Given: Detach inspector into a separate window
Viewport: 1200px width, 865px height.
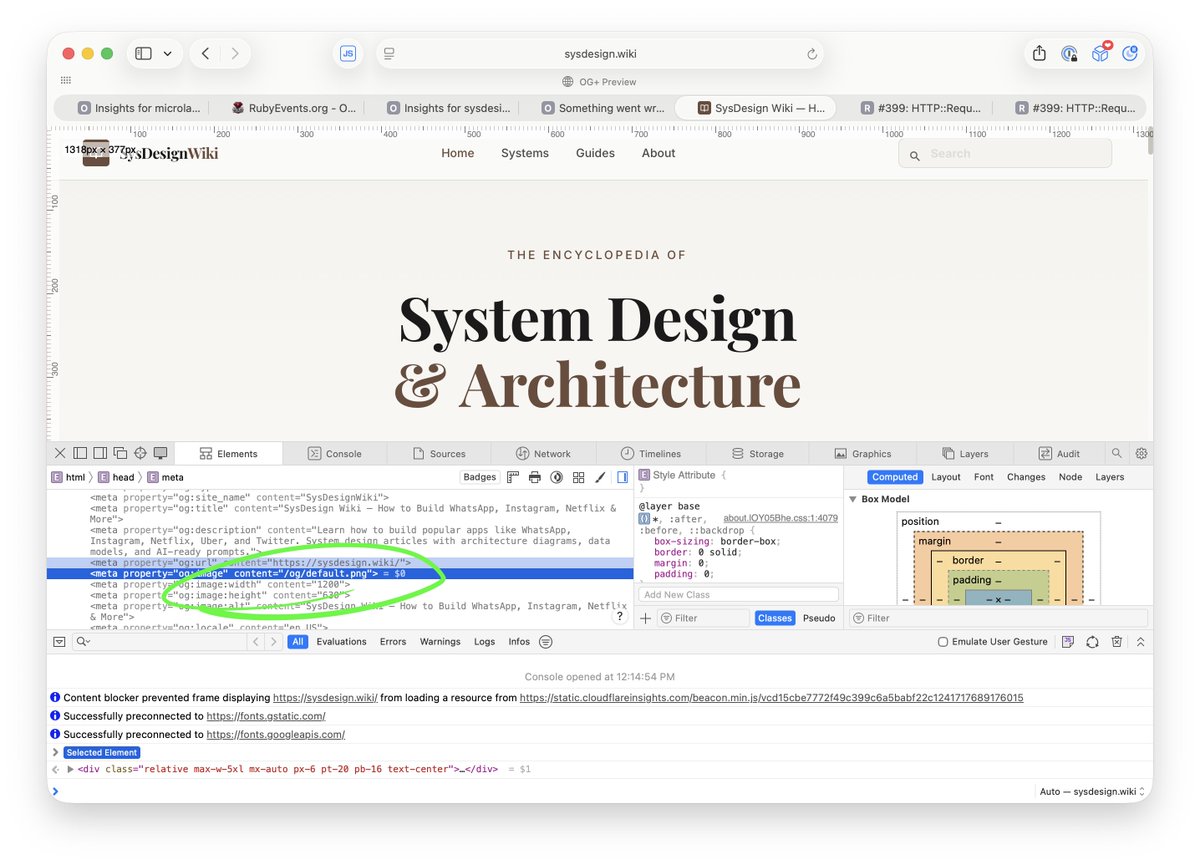Looking at the screenshot, I should point(120,453).
